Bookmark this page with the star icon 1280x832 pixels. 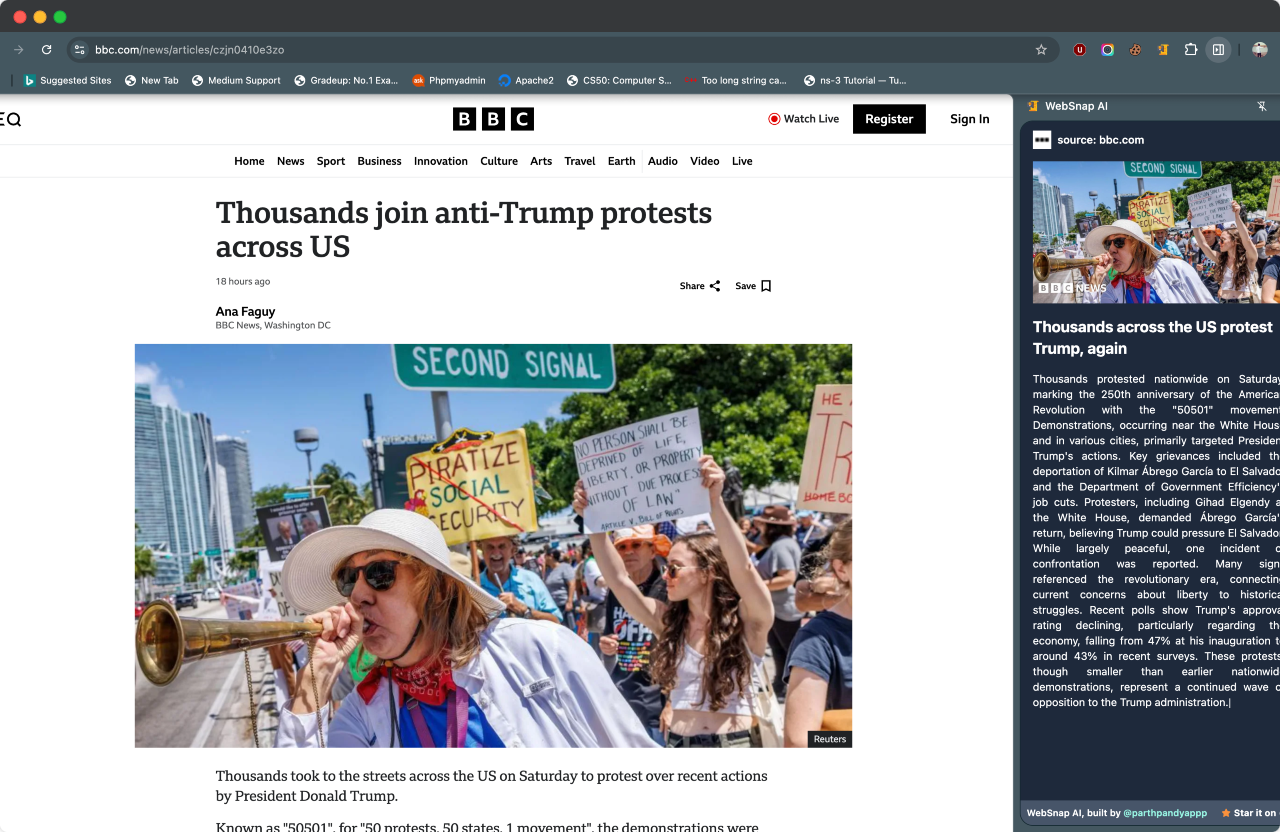click(1041, 50)
